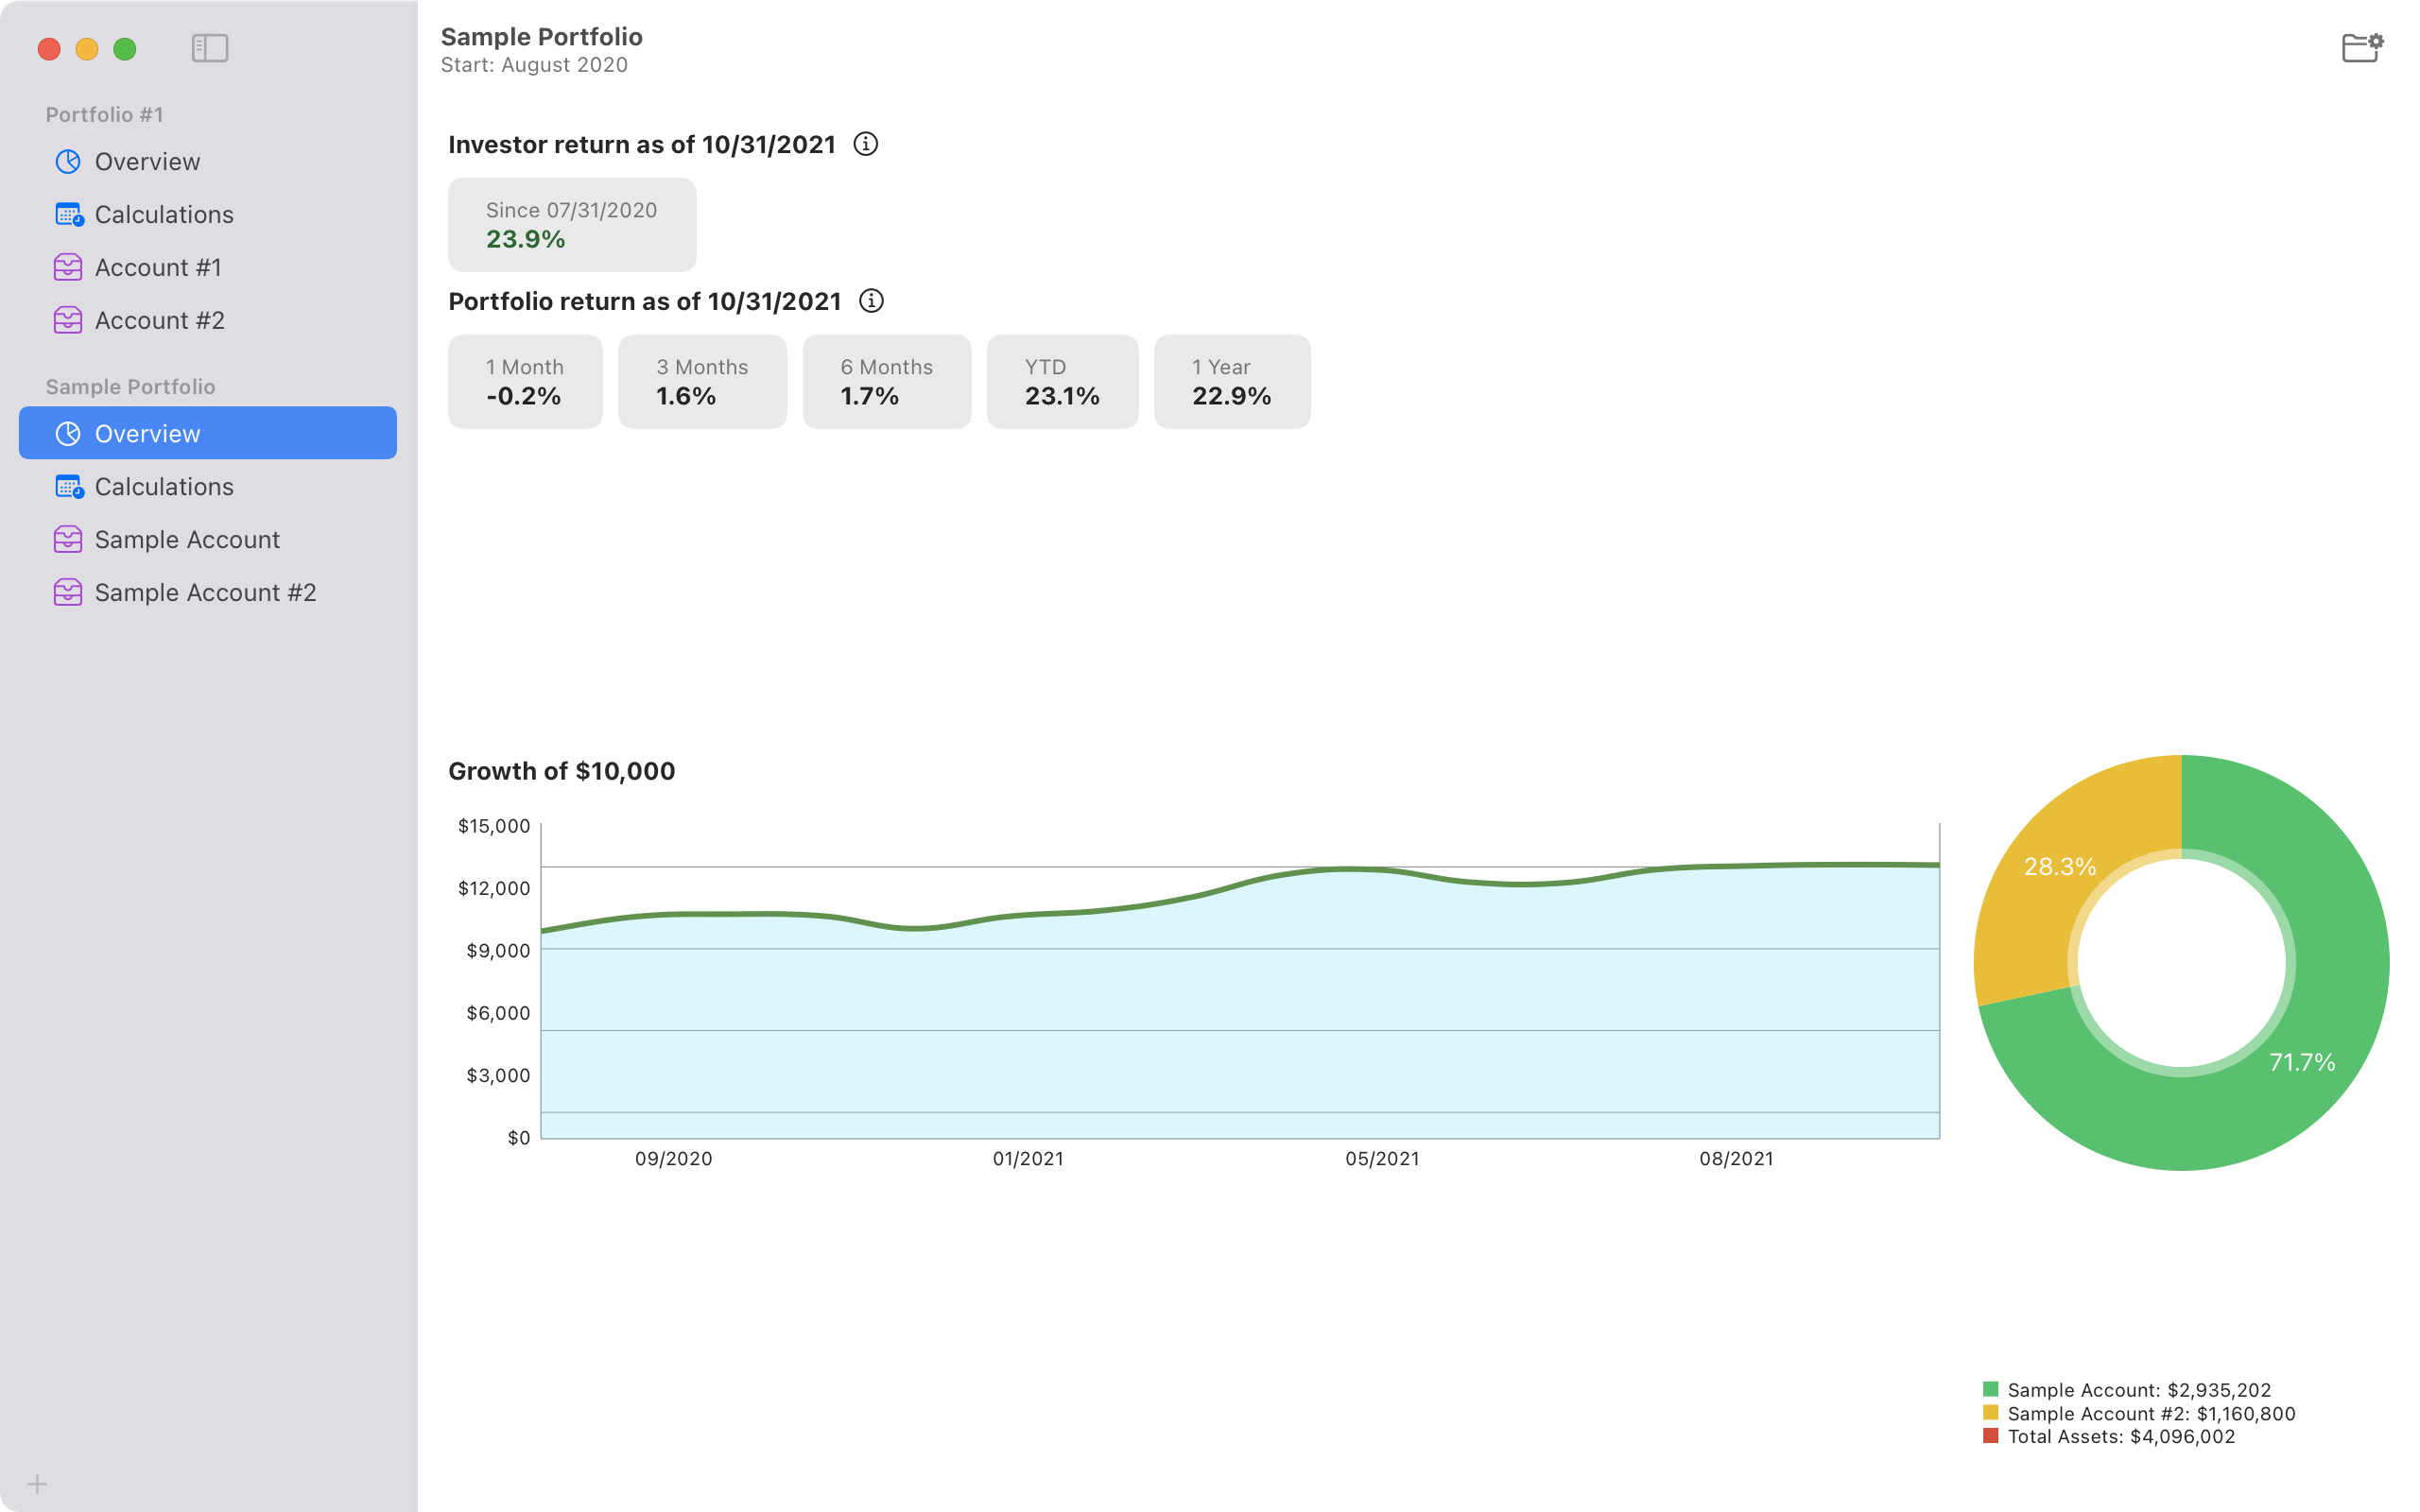
Task: Click green Sample Account legend swatch
Action: pyautogui.click(x=1990, y=1389)
